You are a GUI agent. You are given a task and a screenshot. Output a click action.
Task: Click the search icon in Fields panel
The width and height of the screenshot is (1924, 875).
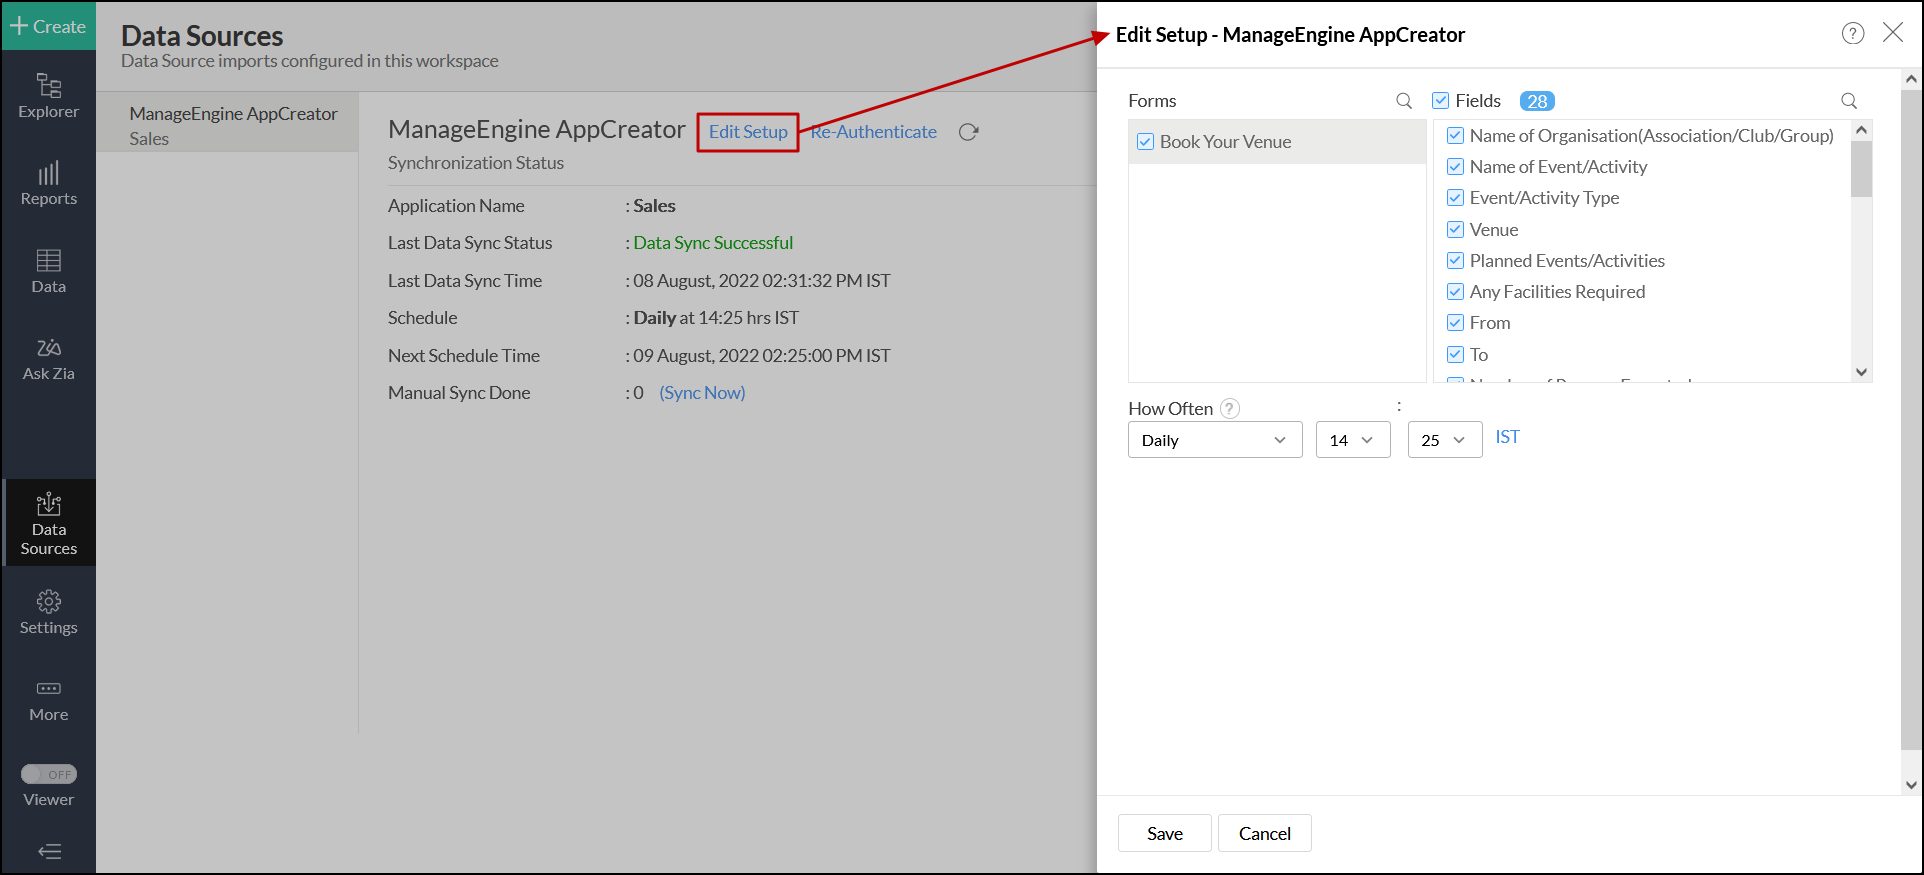1849,101
